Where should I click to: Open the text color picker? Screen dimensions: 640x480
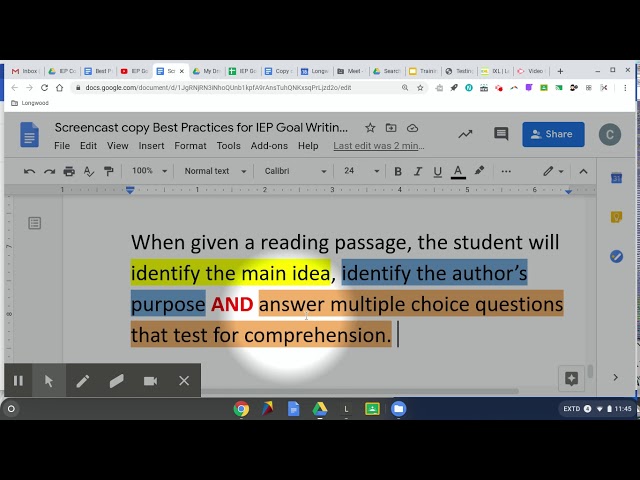pos(458,171)
